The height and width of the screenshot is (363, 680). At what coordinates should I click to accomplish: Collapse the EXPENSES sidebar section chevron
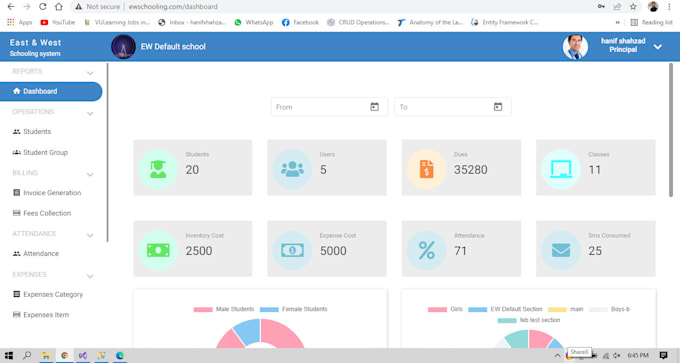[90, 276]
